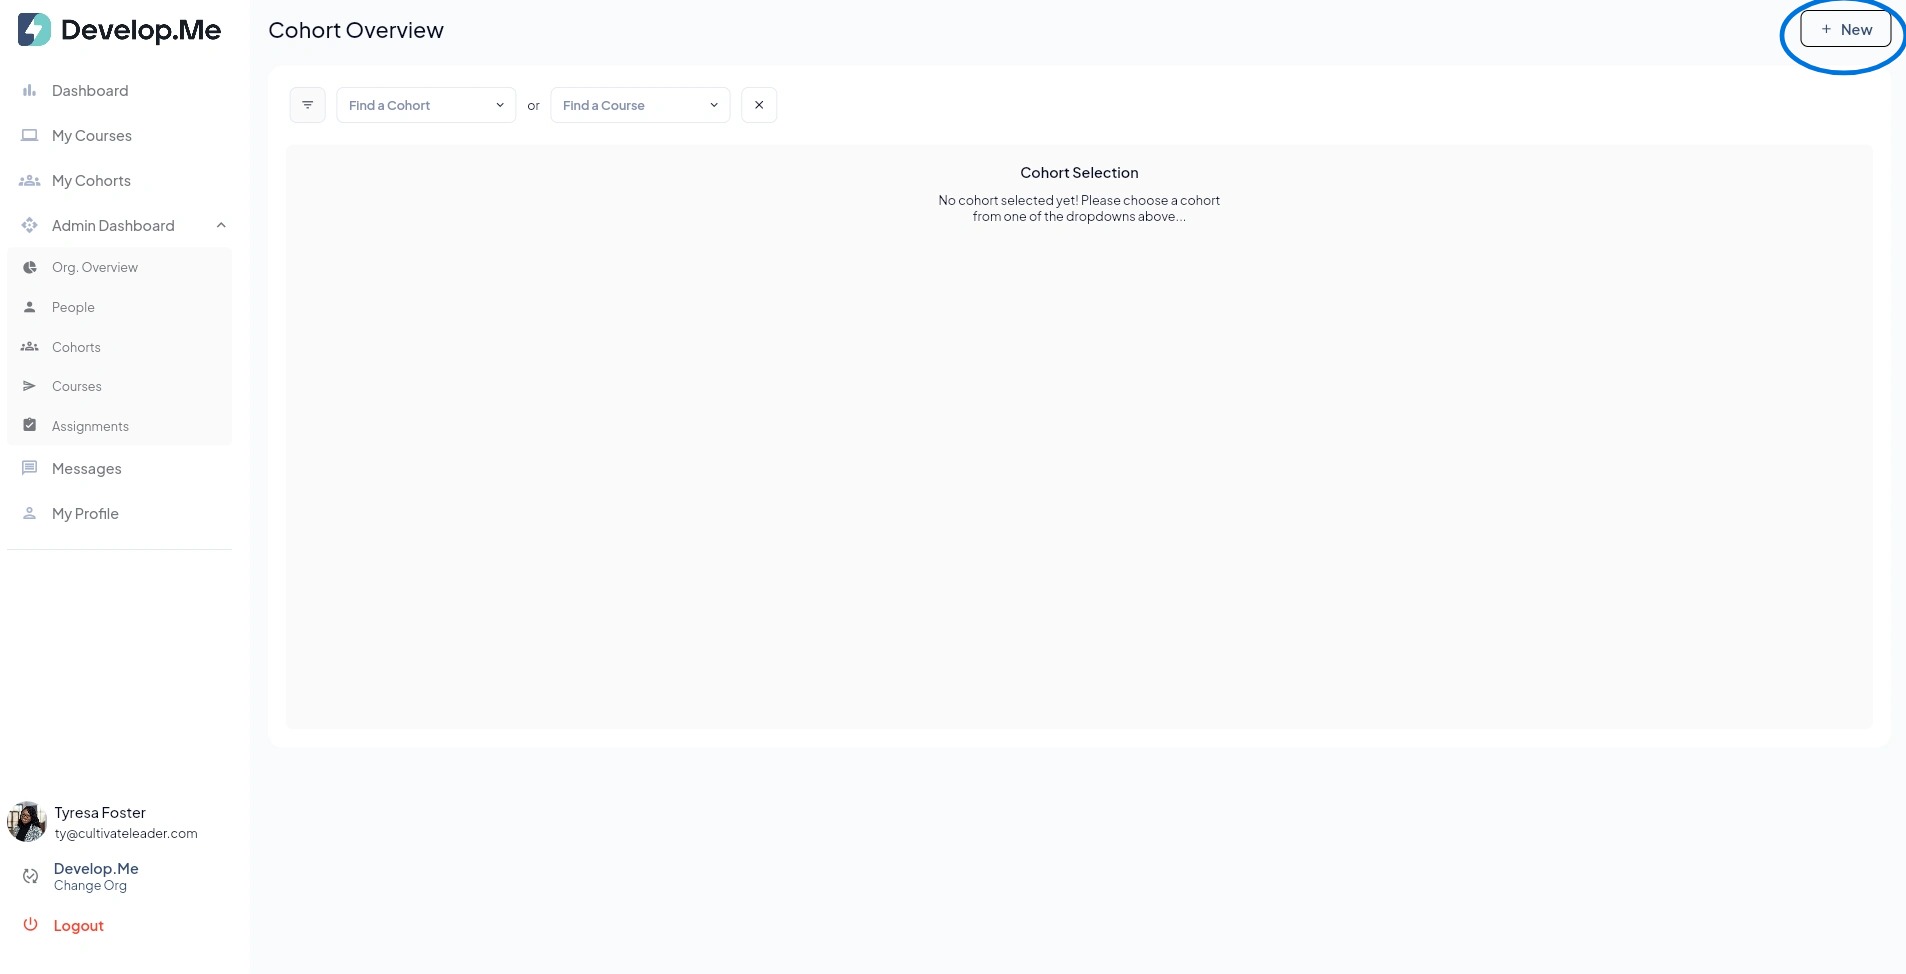Click the Change Org link
The width and height of the screenshot is (1906, 974).
[90, 886]
